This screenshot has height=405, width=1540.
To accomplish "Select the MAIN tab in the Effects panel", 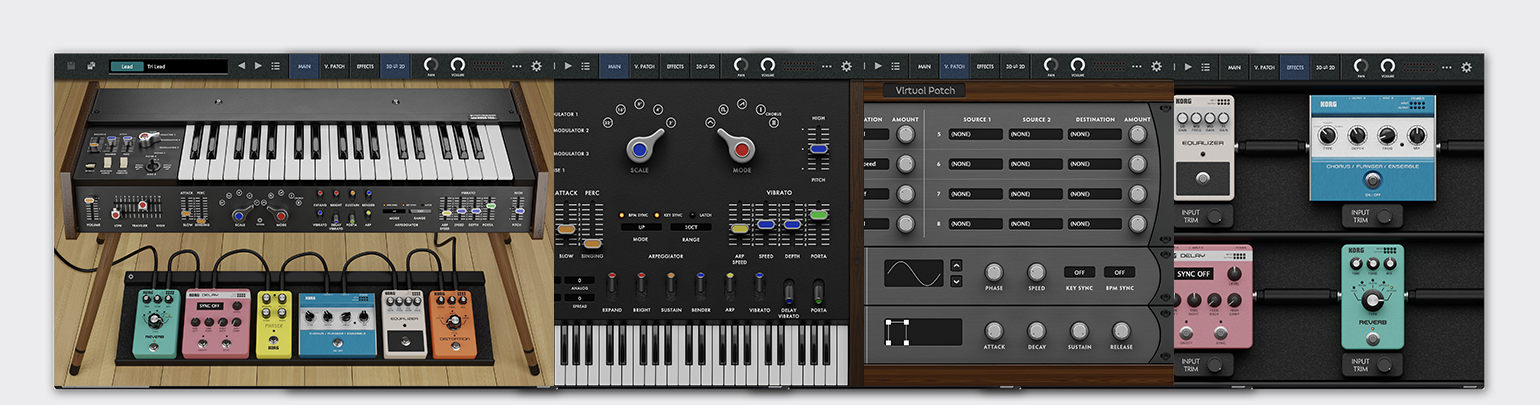I will coord(1234,66).
